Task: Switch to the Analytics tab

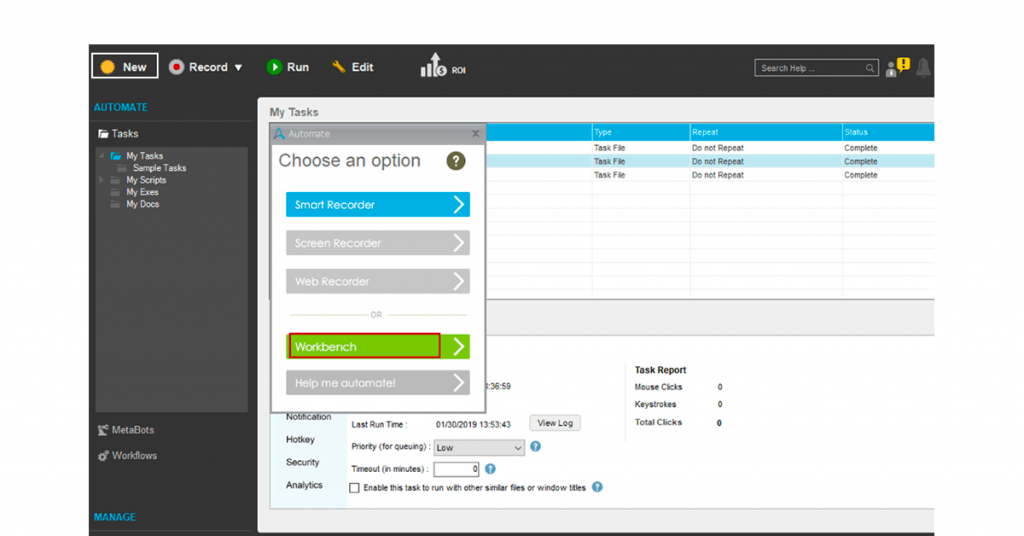Action: click(304, 485)
